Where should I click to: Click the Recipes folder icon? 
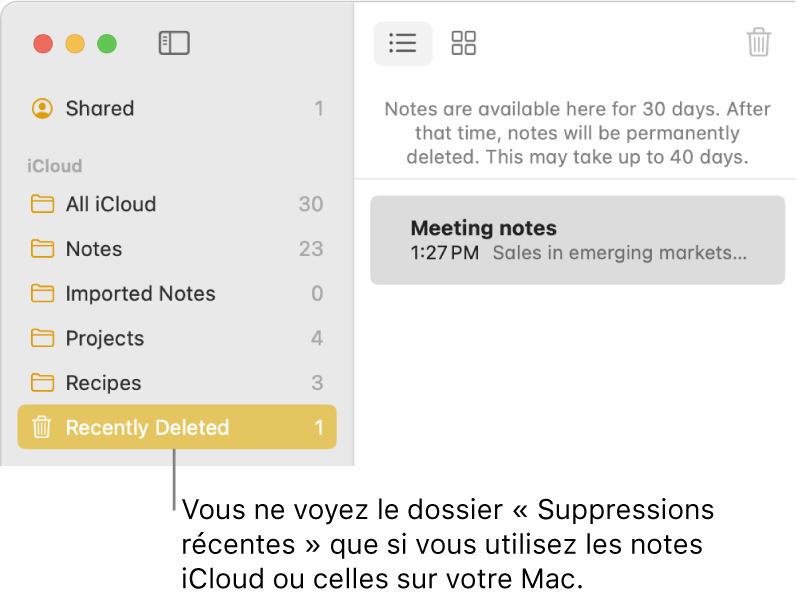(42, 383)
